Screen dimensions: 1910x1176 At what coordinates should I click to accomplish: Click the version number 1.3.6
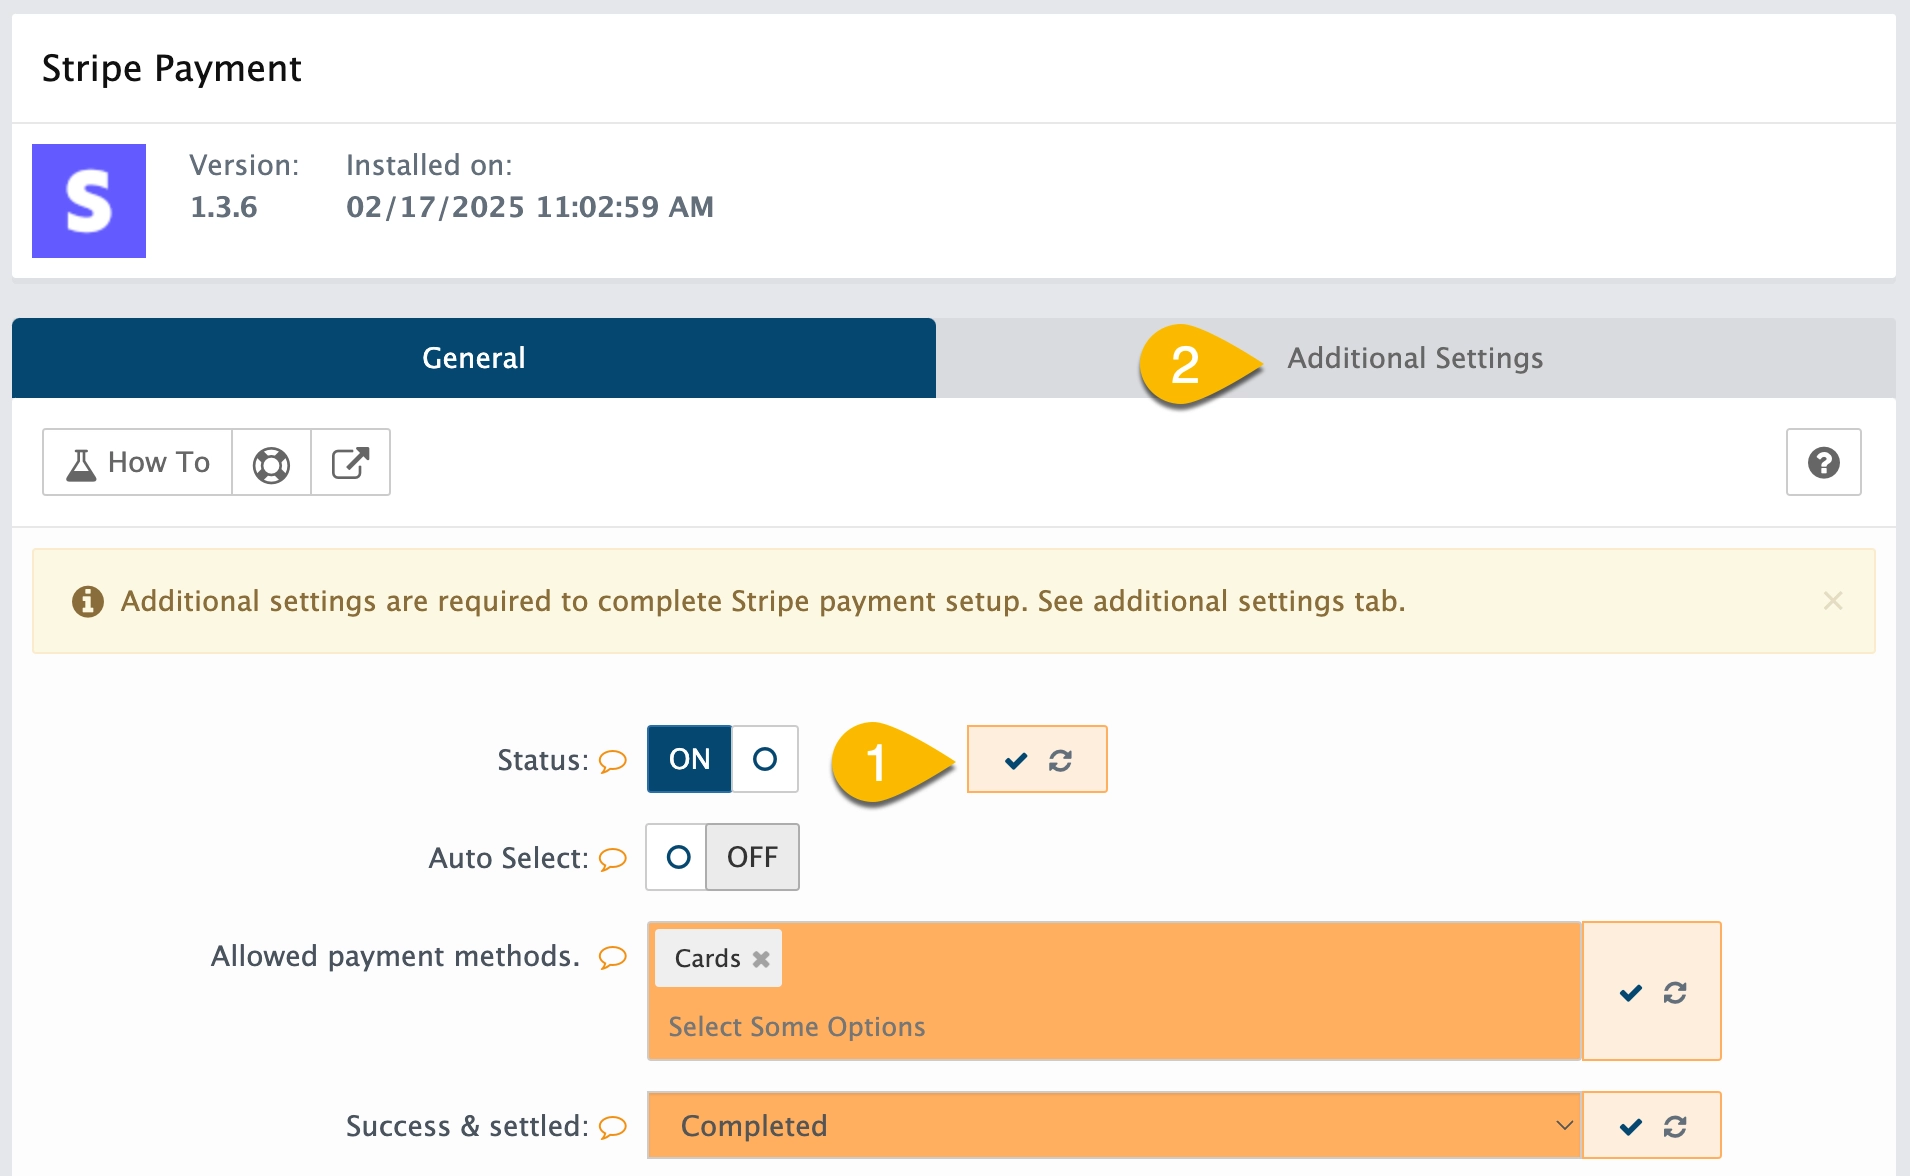coord(224,207)
